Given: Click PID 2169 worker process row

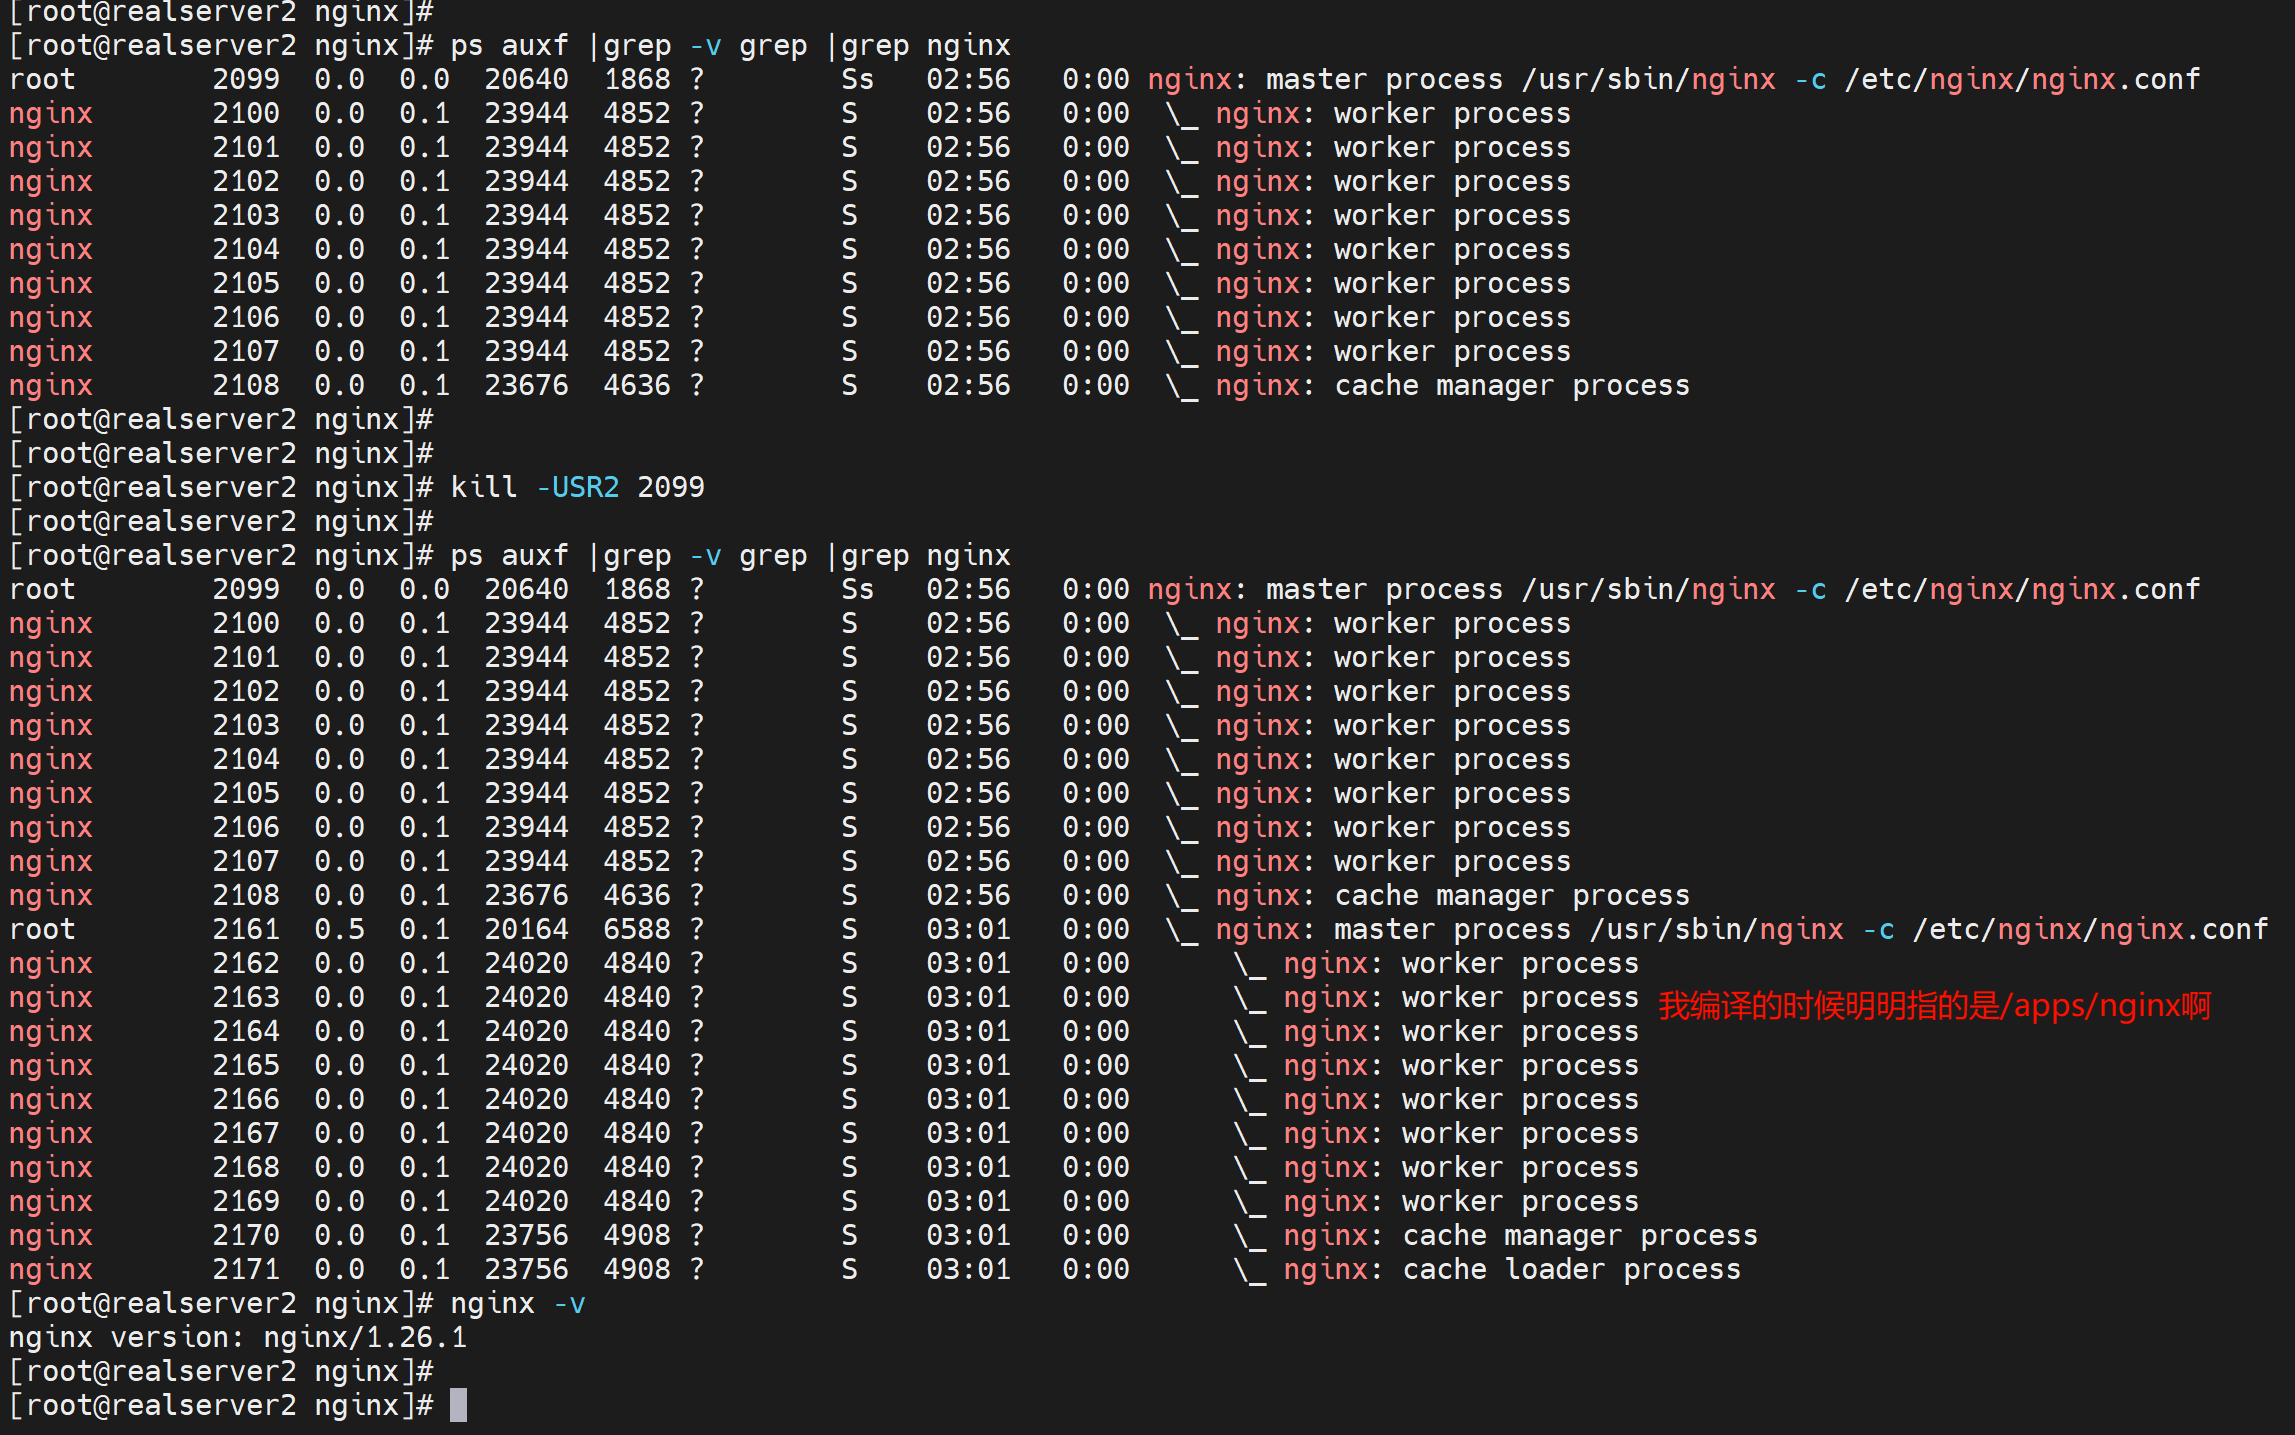Looking at the screenshot, I should tap(246, 1201).
